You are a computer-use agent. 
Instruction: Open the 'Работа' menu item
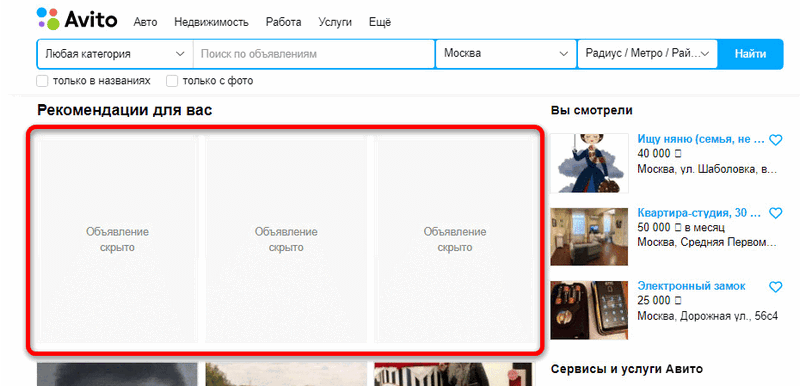(x=283, y=22)
